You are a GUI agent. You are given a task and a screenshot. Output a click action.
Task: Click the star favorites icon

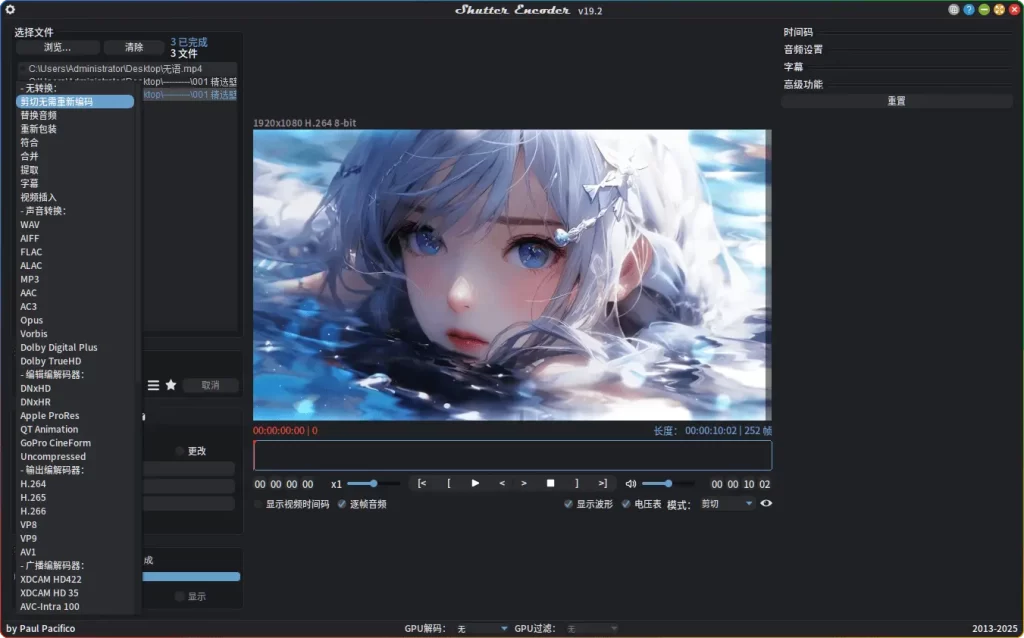pyautogui.click(x=171, y=385)
